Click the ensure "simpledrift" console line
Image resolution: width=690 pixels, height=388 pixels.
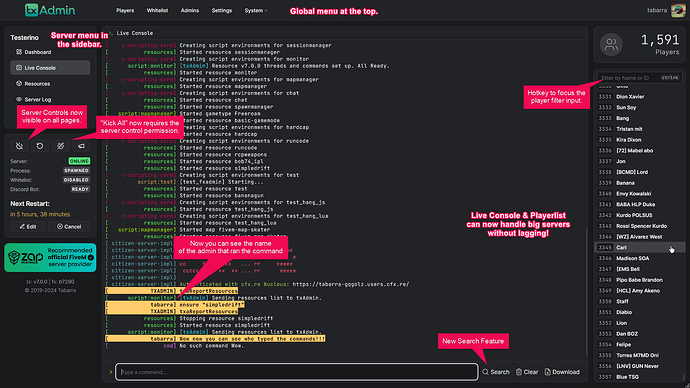click(175, 305)
